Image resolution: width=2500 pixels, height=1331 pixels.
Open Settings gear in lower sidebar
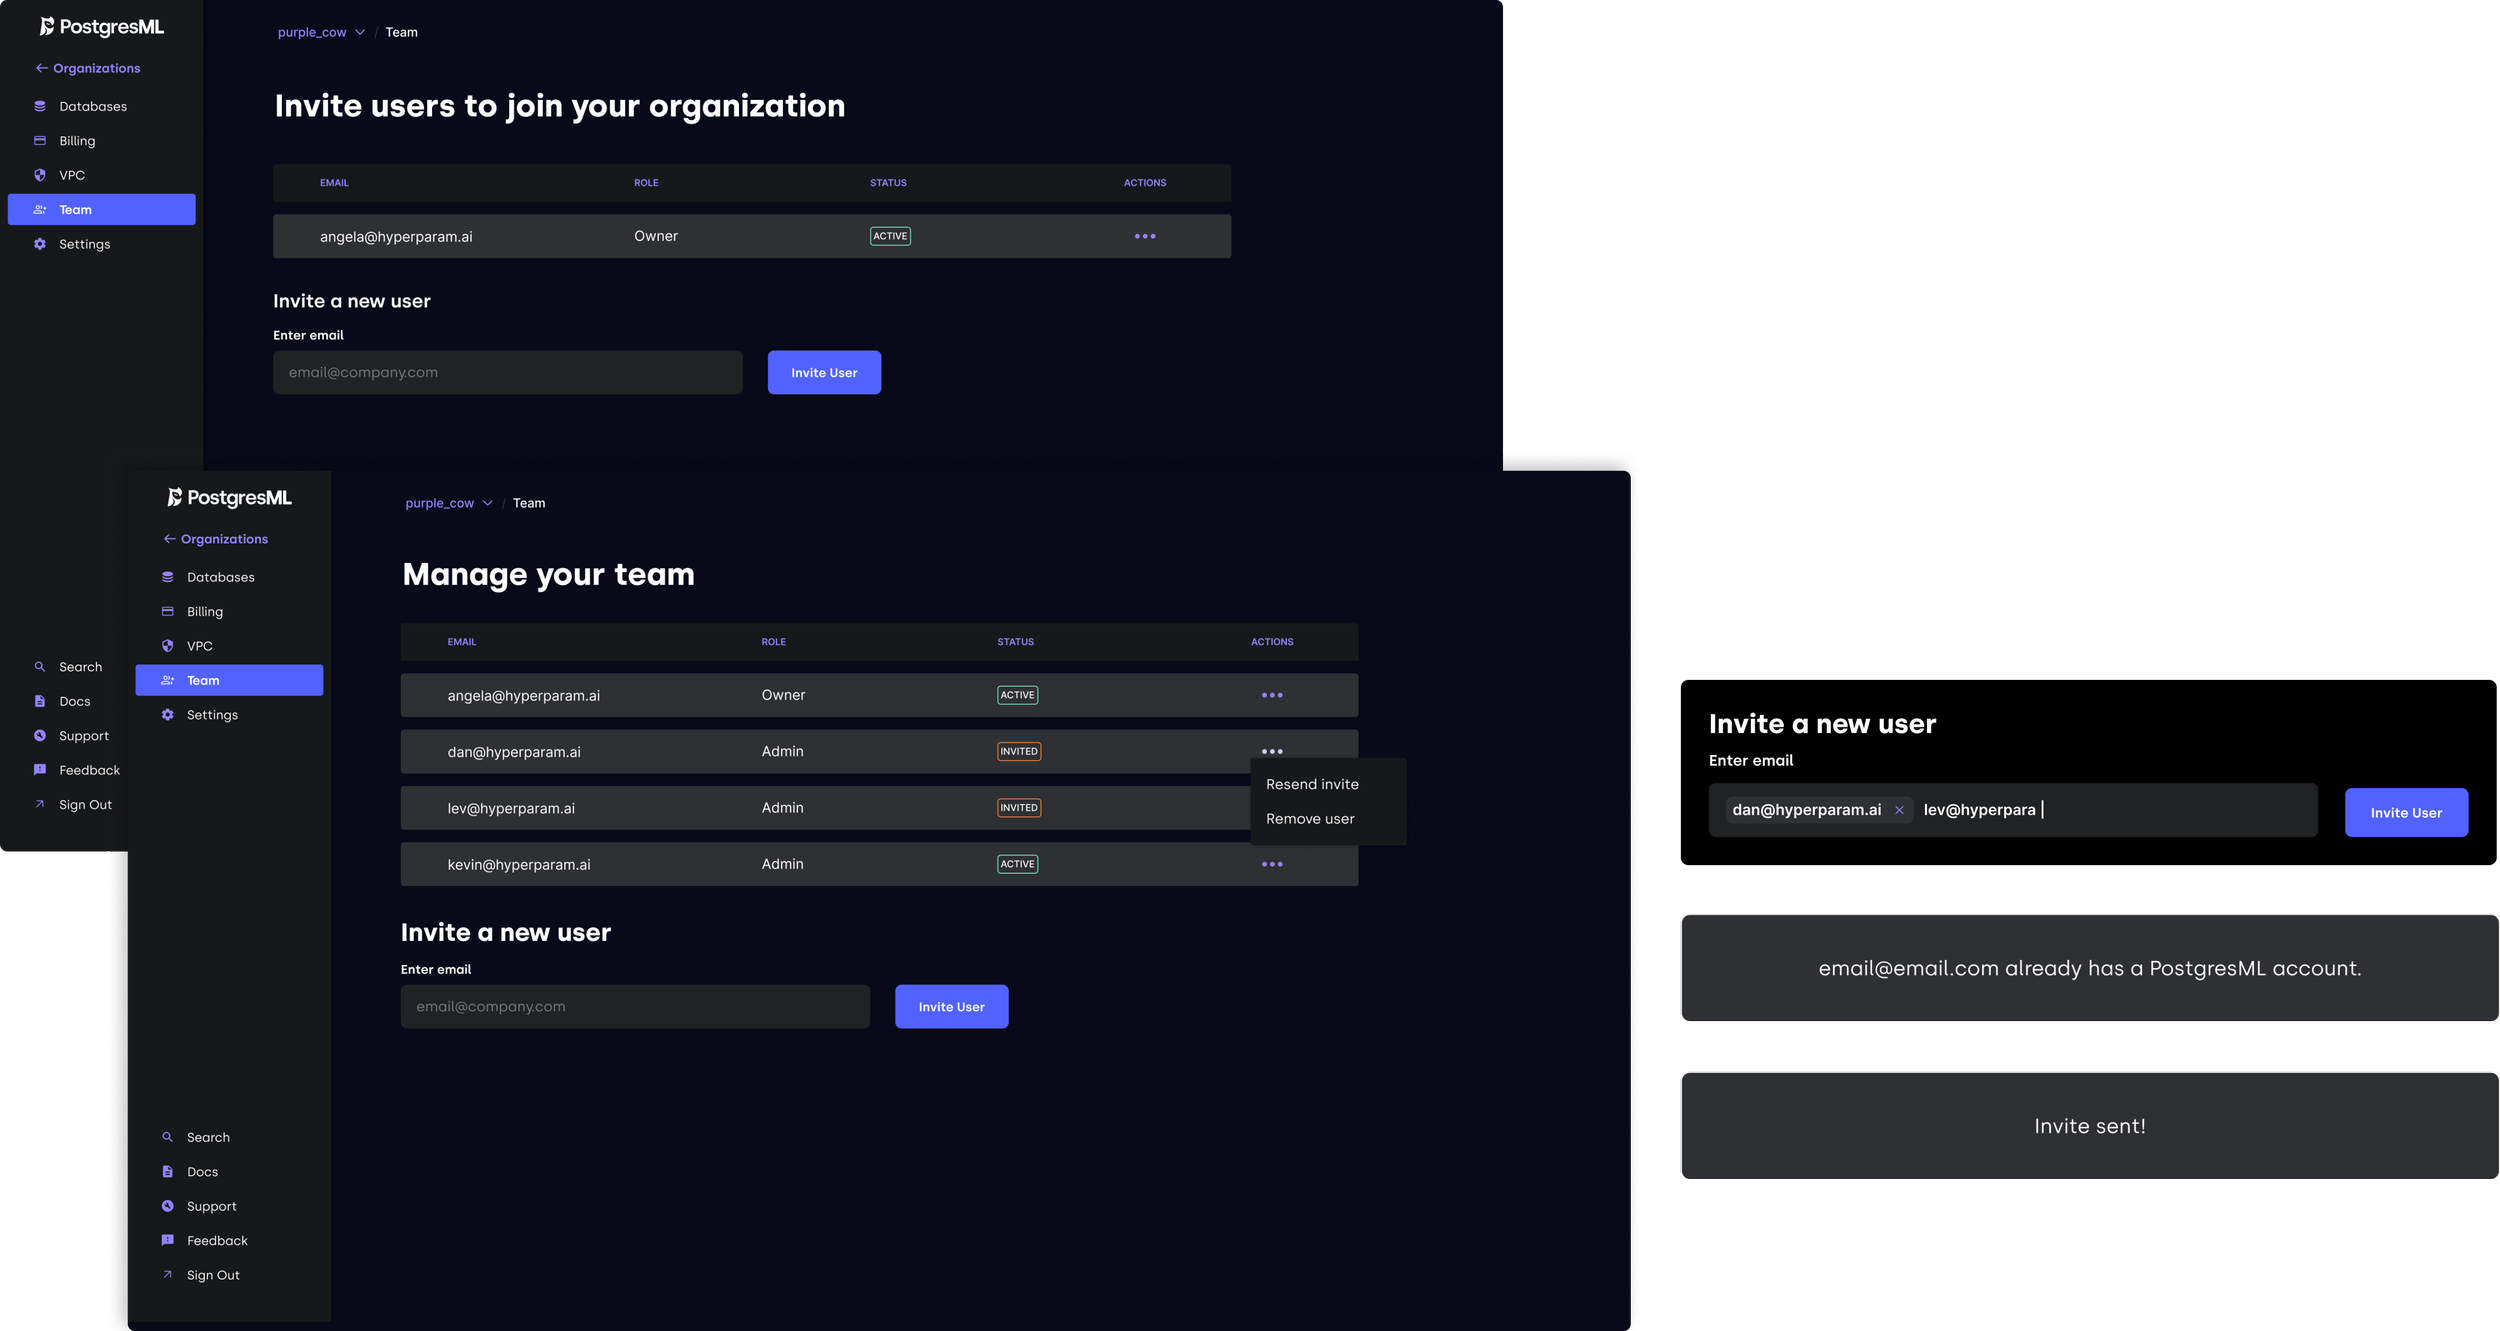click(x=167, y=715)
